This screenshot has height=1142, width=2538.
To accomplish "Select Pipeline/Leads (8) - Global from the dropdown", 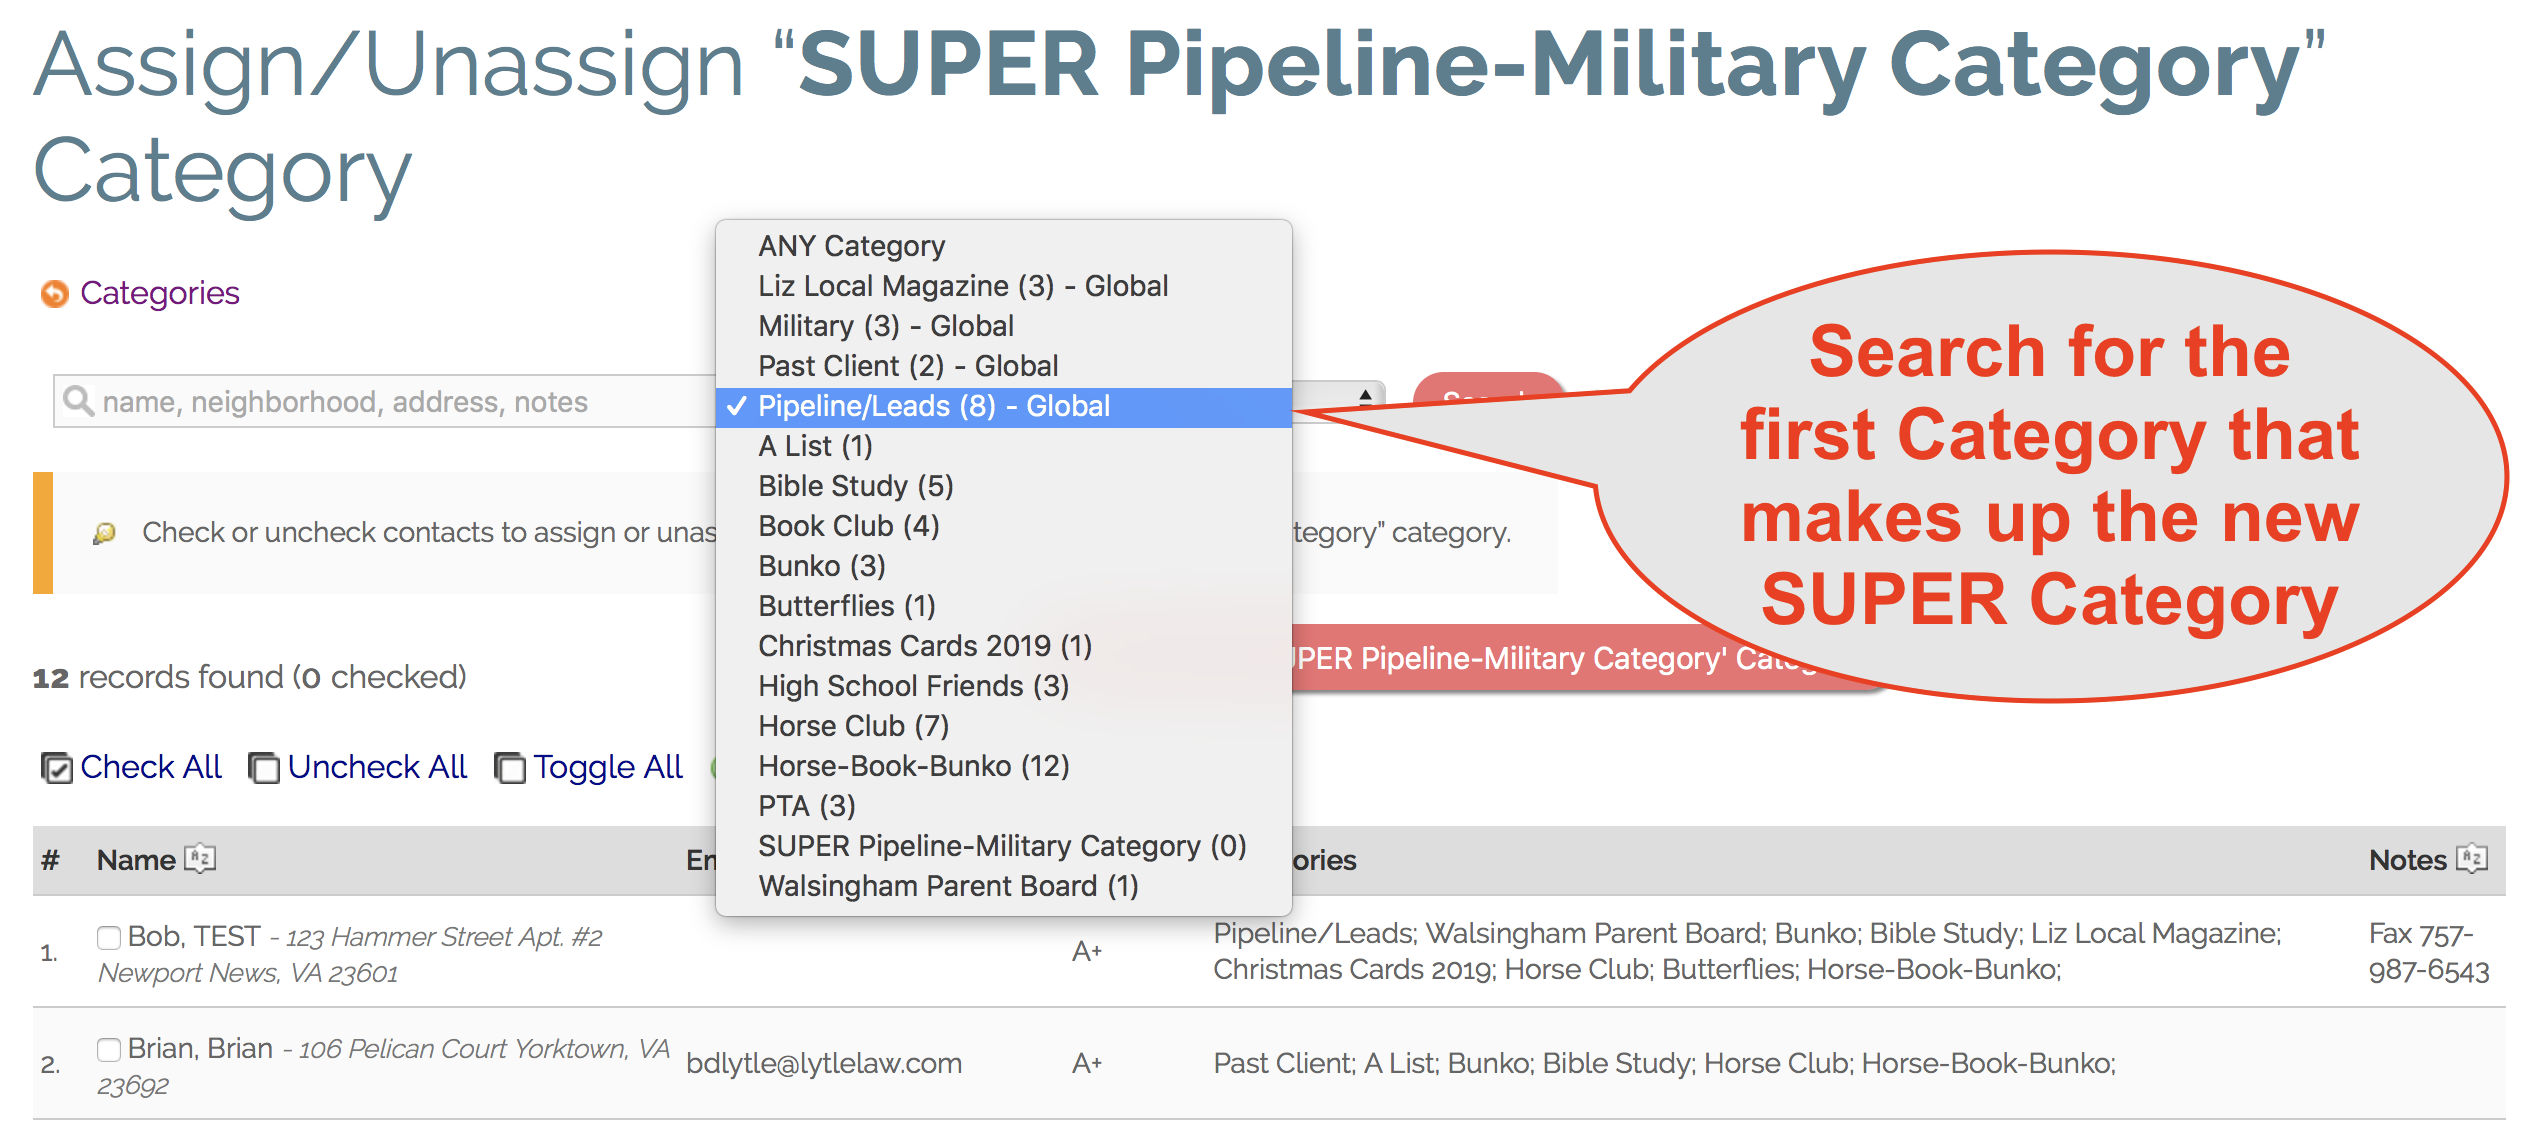I will (933, 405).
